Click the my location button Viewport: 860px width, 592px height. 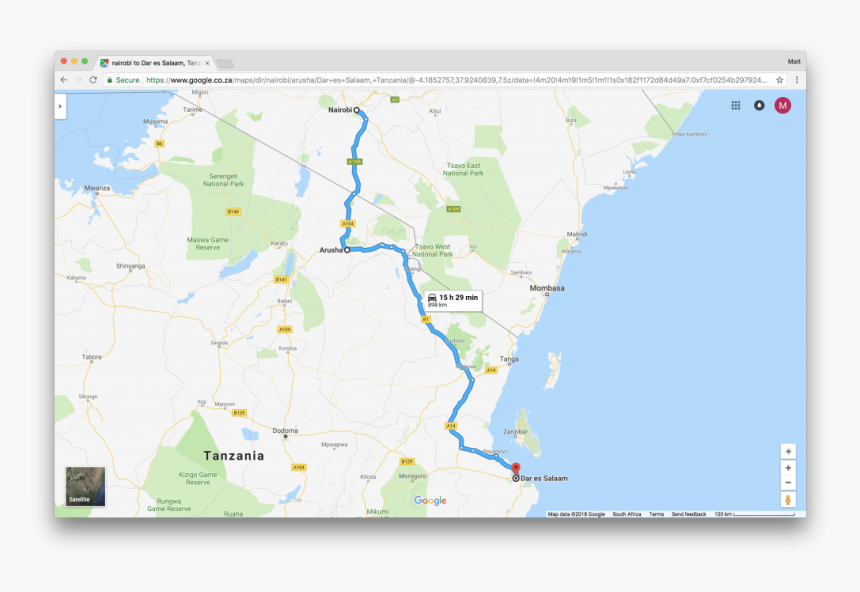pyautogui.click(x=788, y=452)
